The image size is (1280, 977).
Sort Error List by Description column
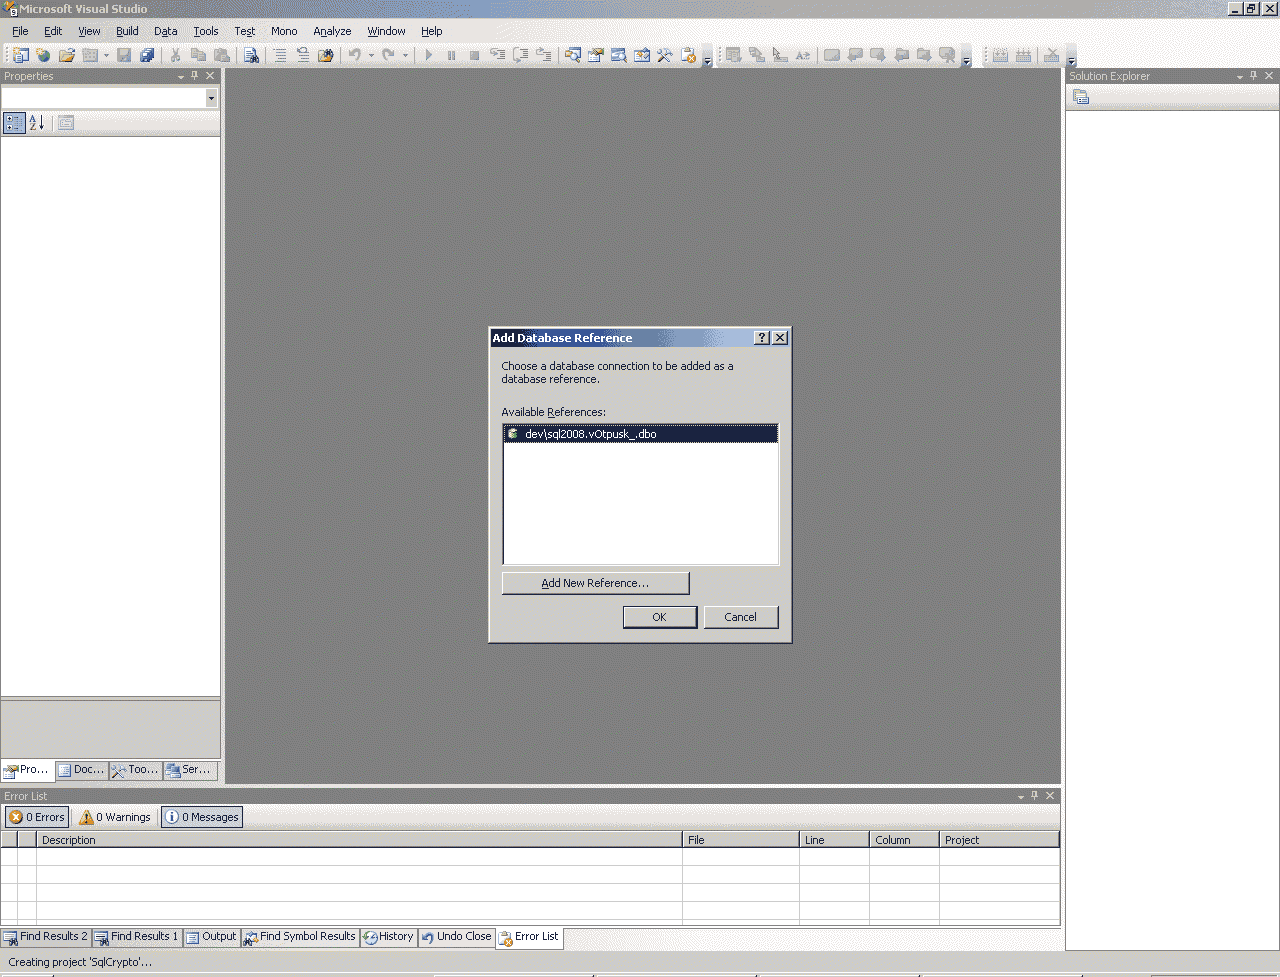coord(359,840)
